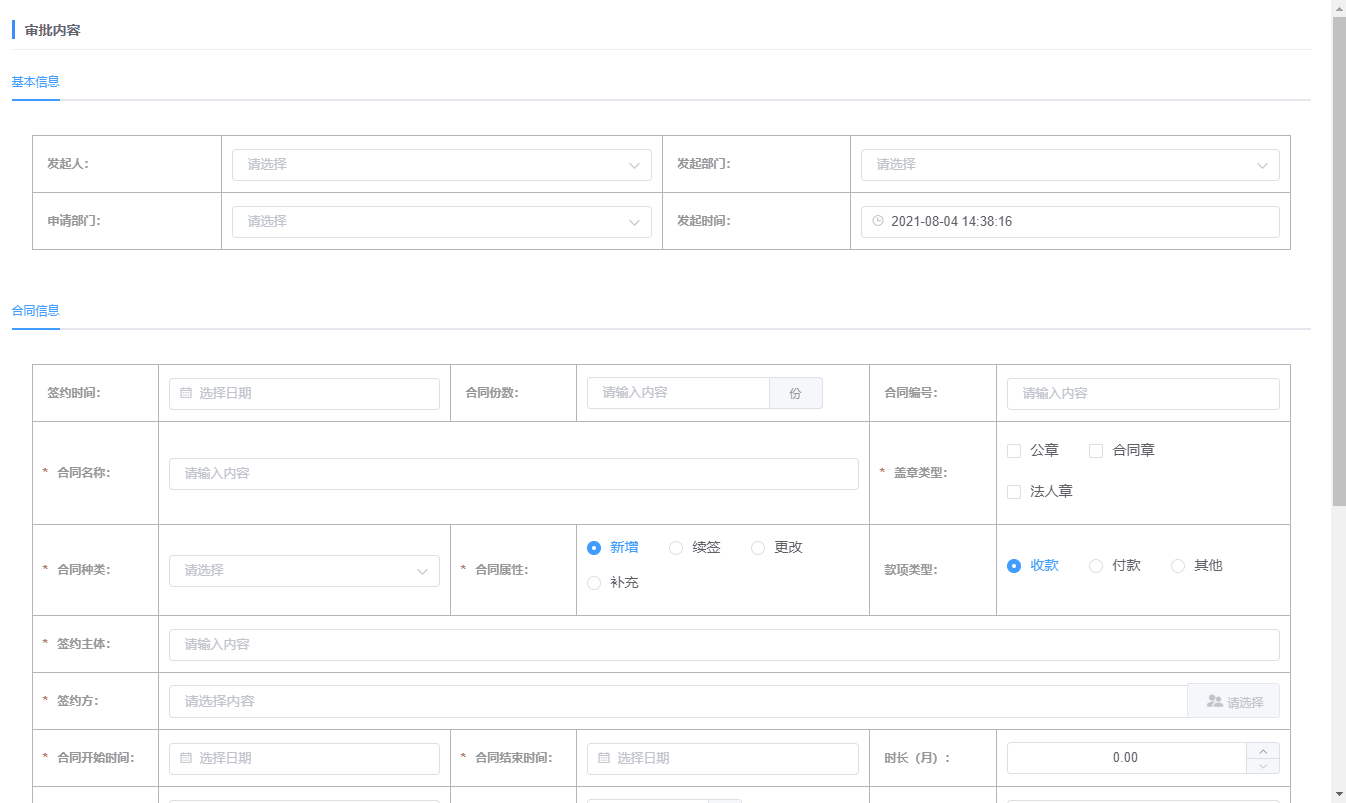The height and width of the screenshot is (803, 1346).
Task: Check the 公章 checkbox
Action: coord(1014,451)
